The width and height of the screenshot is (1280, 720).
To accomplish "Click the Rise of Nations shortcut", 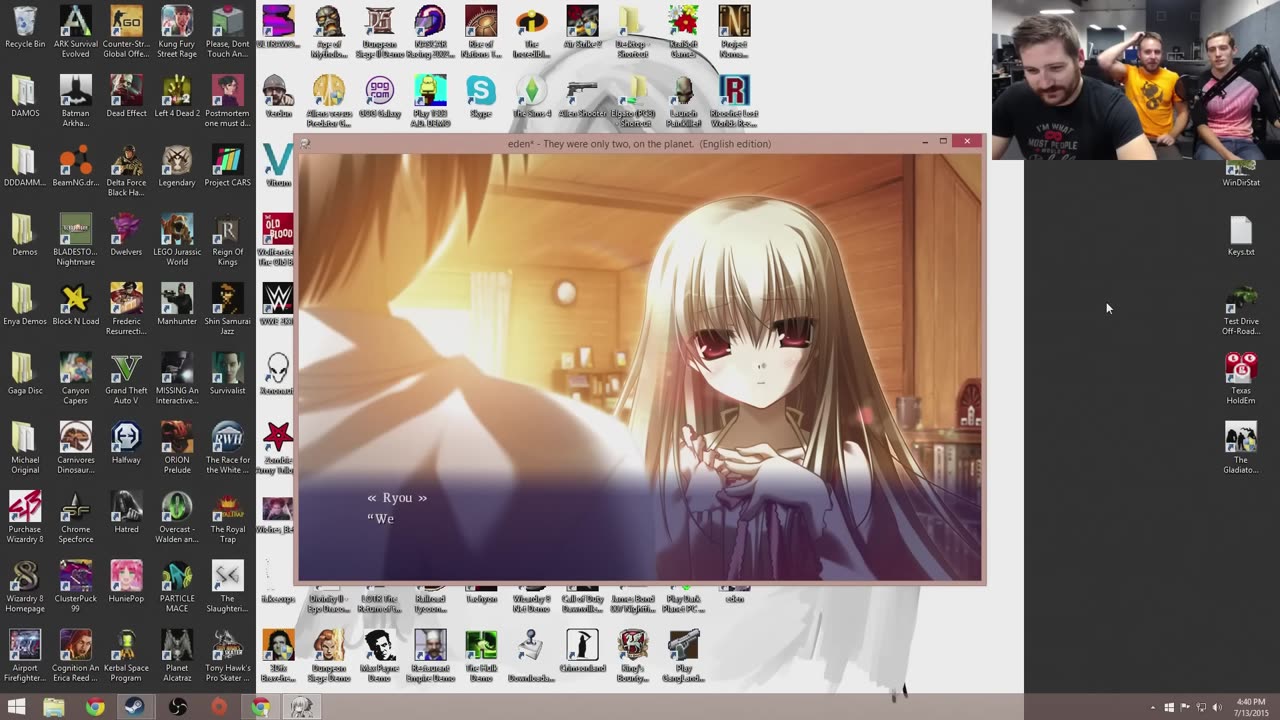I will click(480, 32).
